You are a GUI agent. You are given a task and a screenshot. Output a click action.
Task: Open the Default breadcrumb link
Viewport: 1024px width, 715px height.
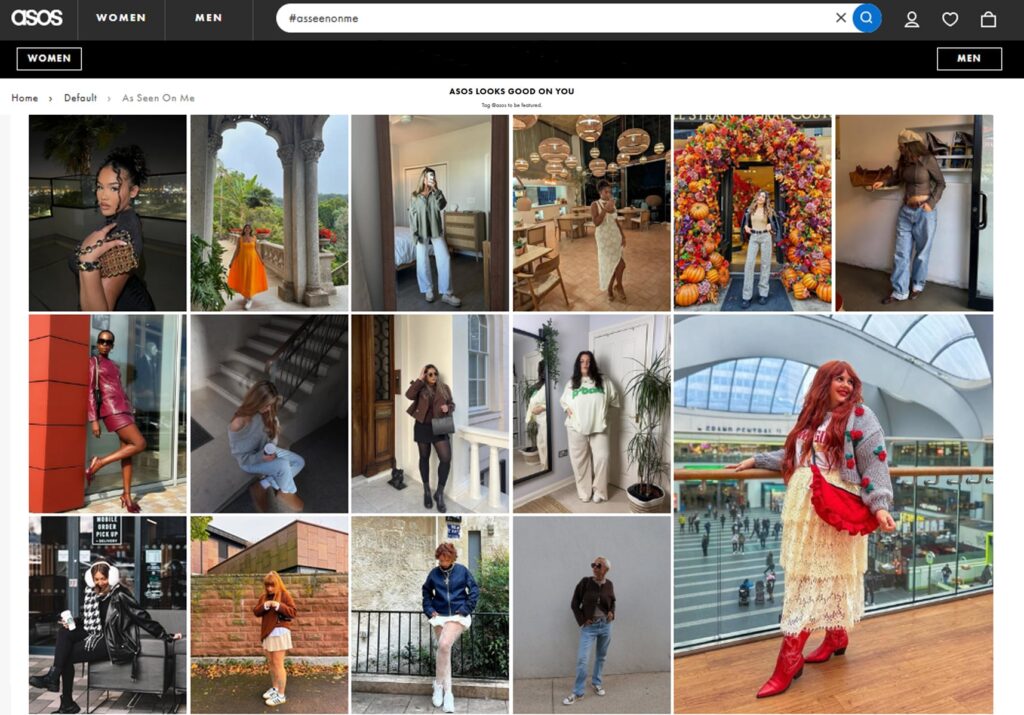click(78, 98)
